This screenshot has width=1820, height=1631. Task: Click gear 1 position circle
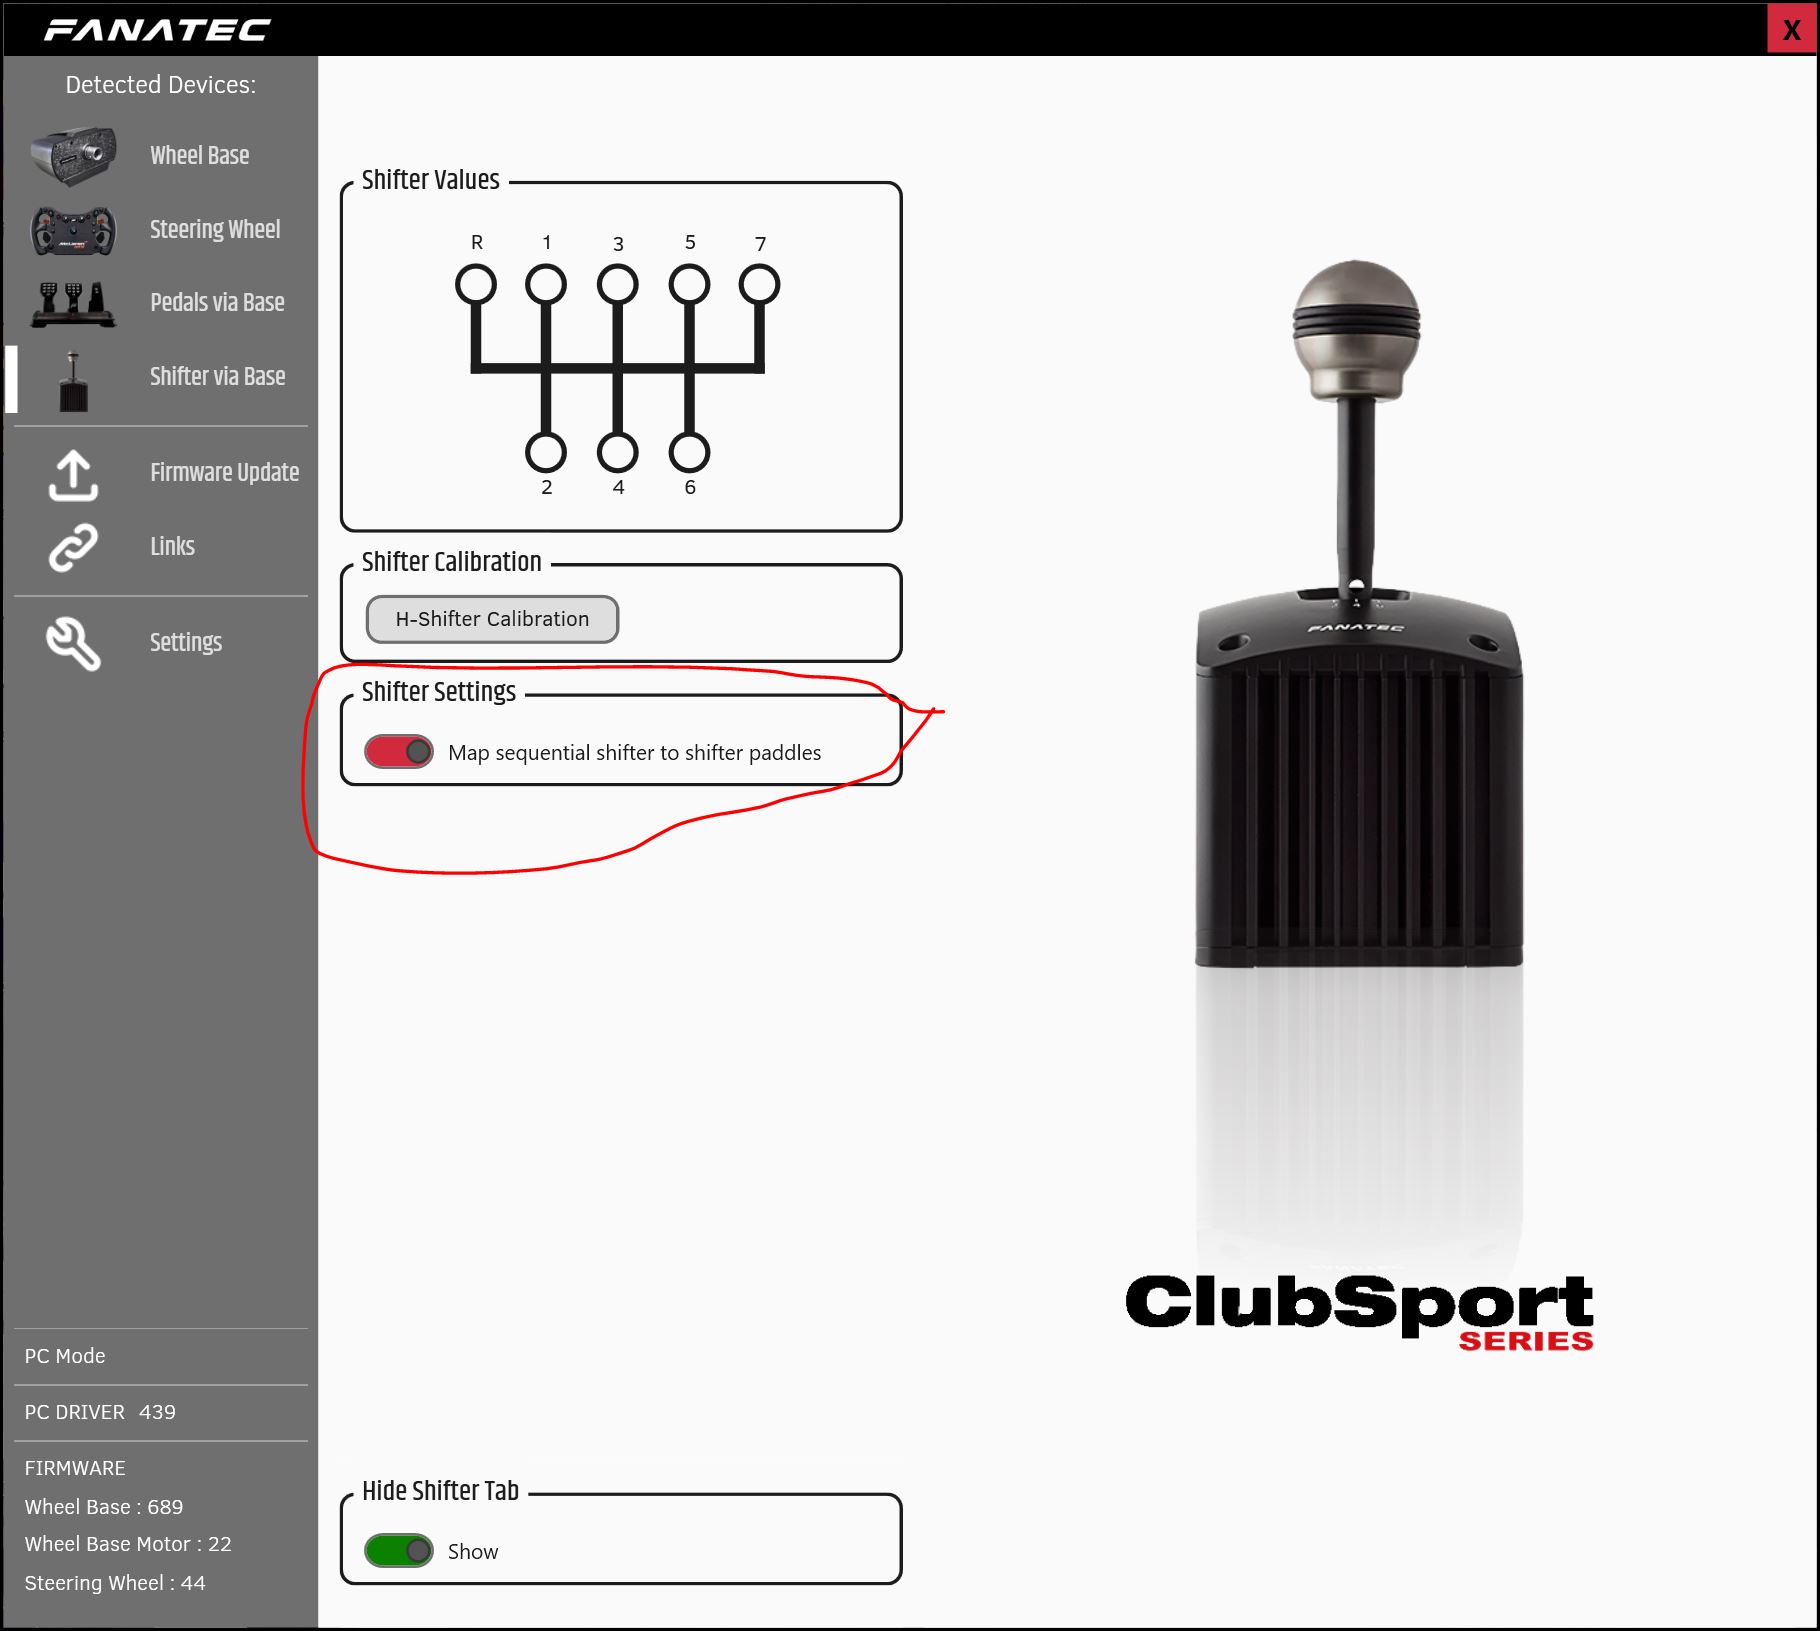pyautogui.click(x=546, y=284)
